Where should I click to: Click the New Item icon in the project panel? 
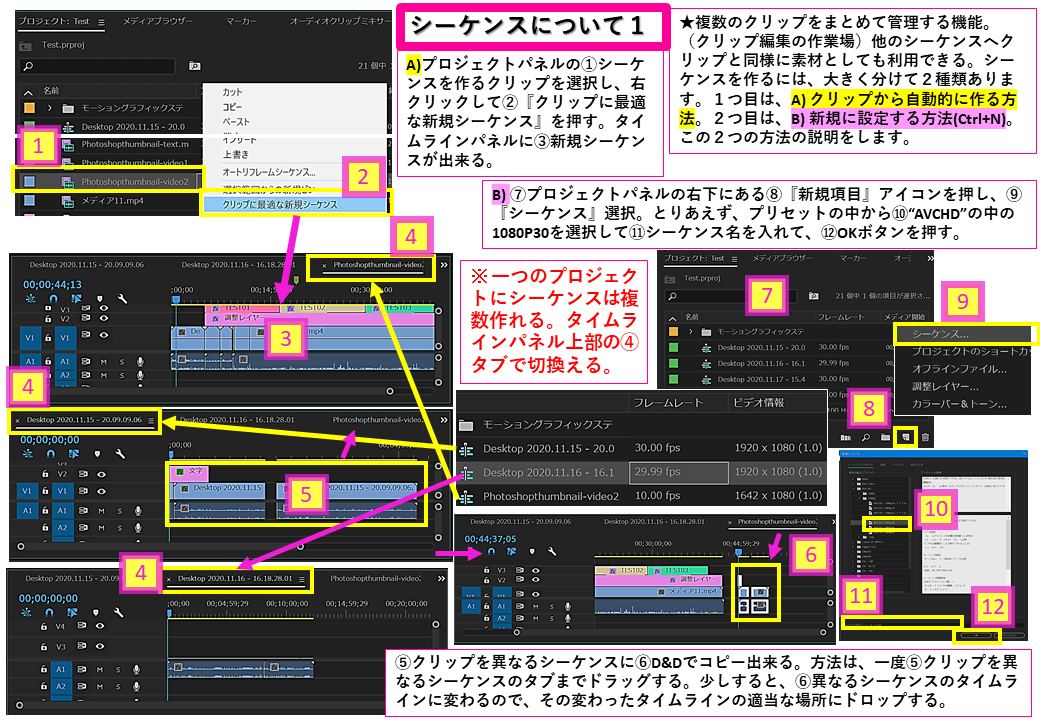coord(904,437)
